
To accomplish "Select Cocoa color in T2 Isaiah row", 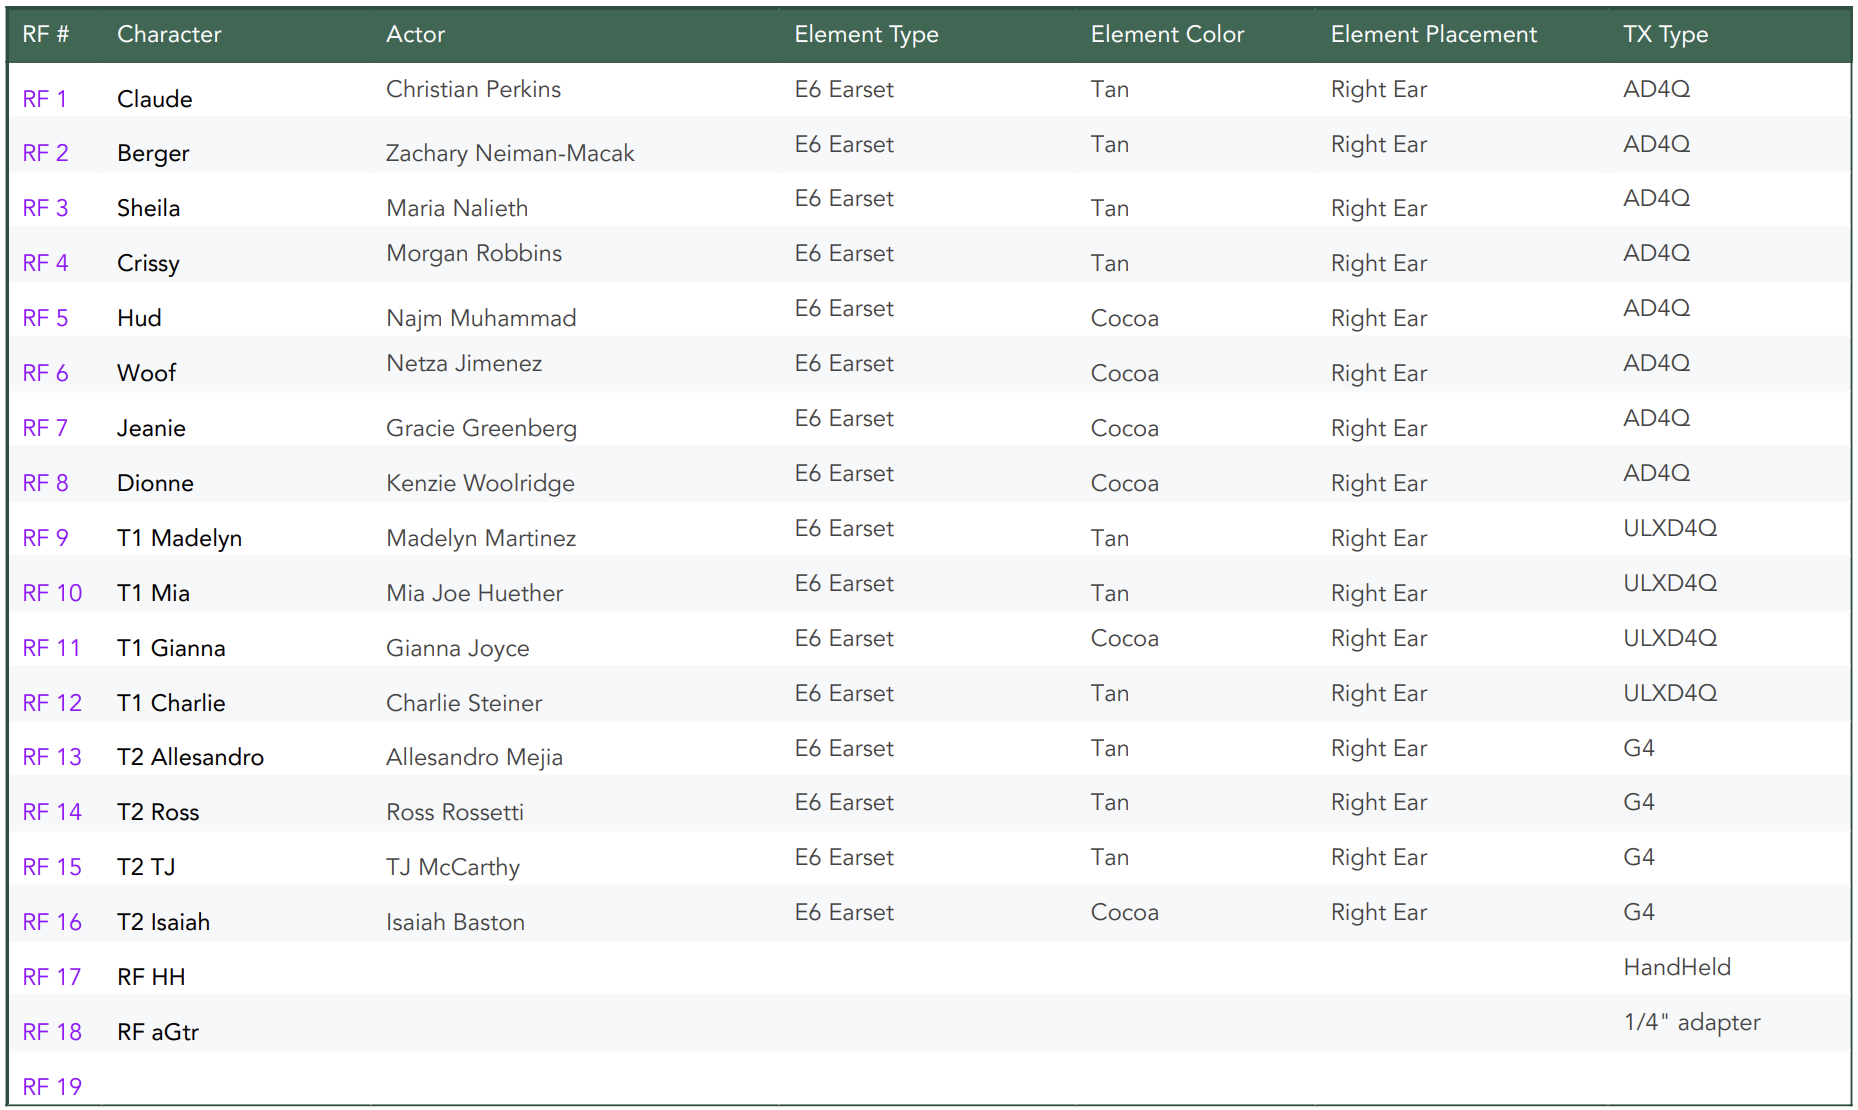I will 1124,912.
